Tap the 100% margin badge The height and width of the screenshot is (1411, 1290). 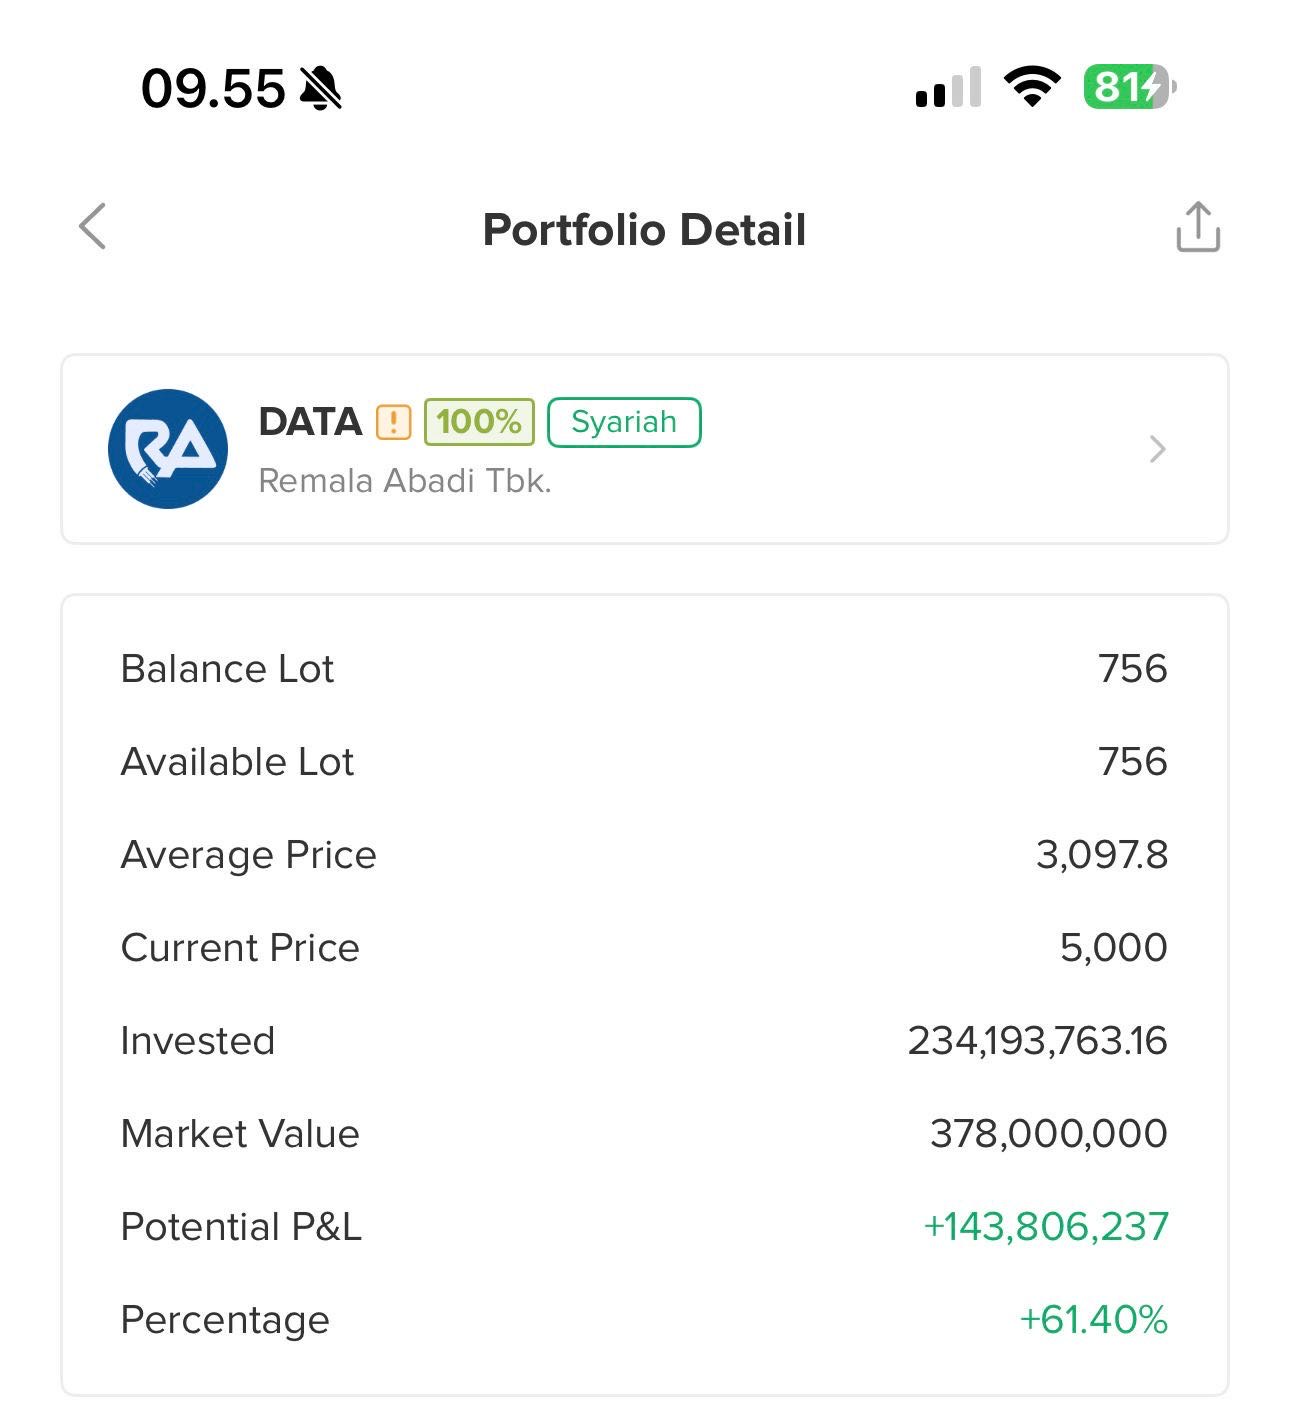(479, 422)
